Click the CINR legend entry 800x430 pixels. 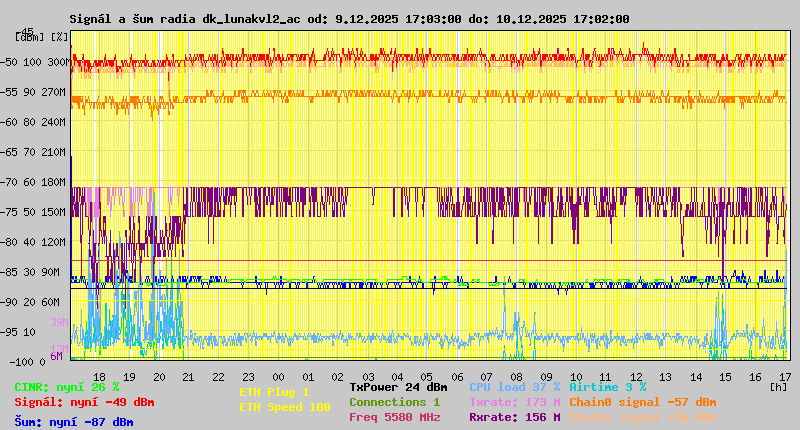[x=67, y=386]
